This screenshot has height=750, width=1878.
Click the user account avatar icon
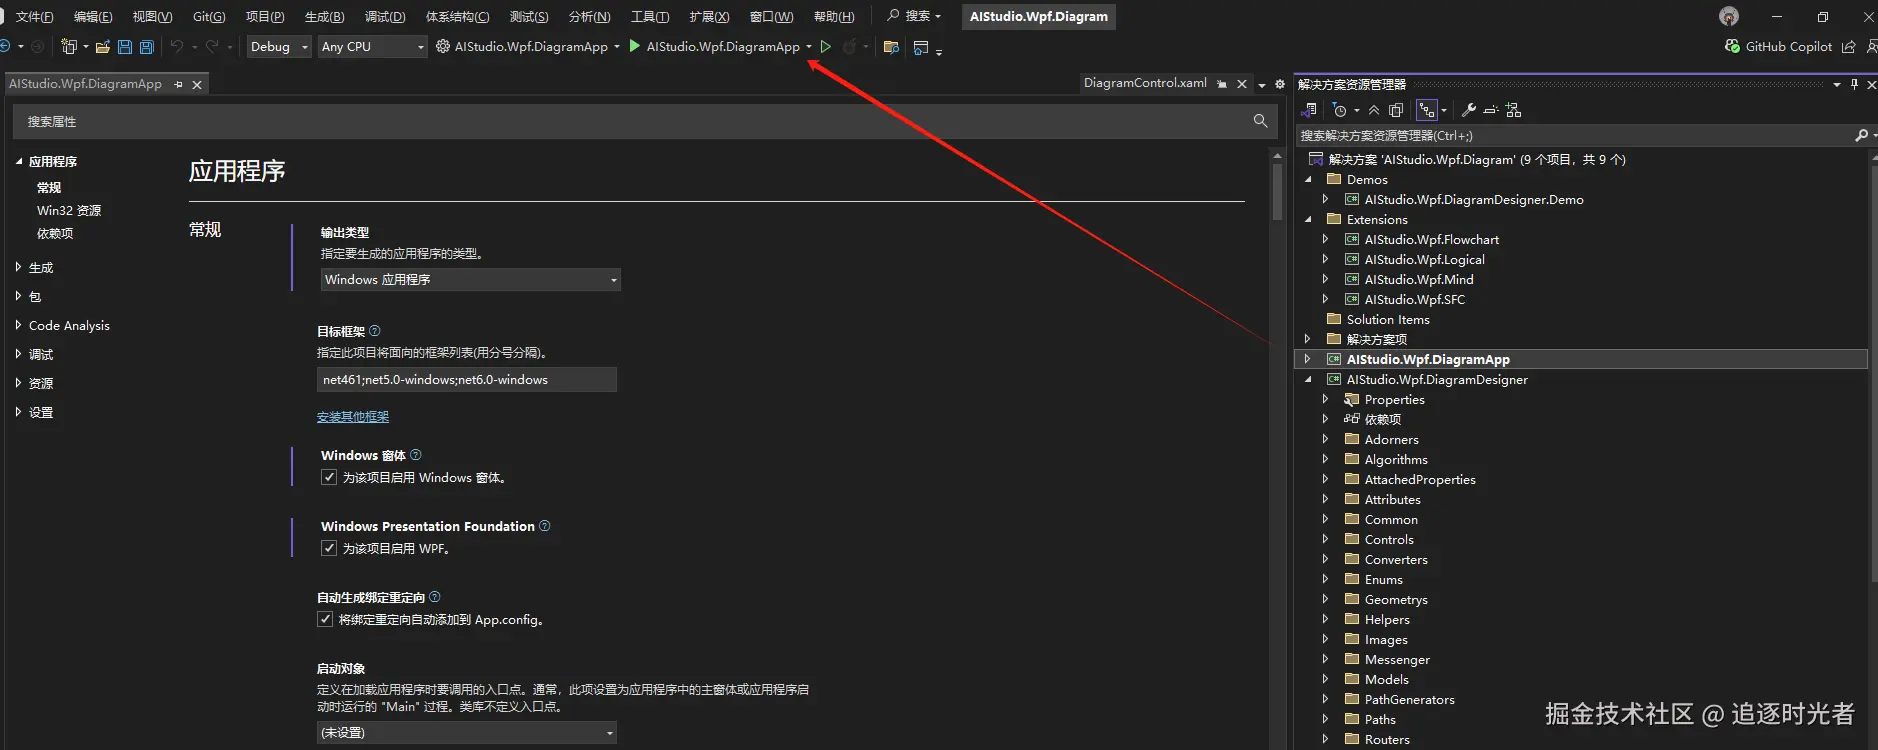tap(1729, 16)
